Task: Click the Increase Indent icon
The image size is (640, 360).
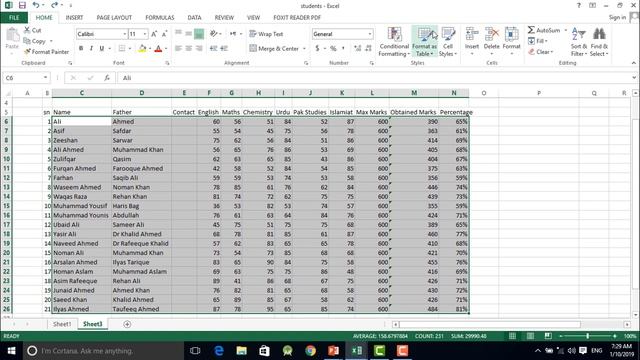Action: tap(224, 49)
